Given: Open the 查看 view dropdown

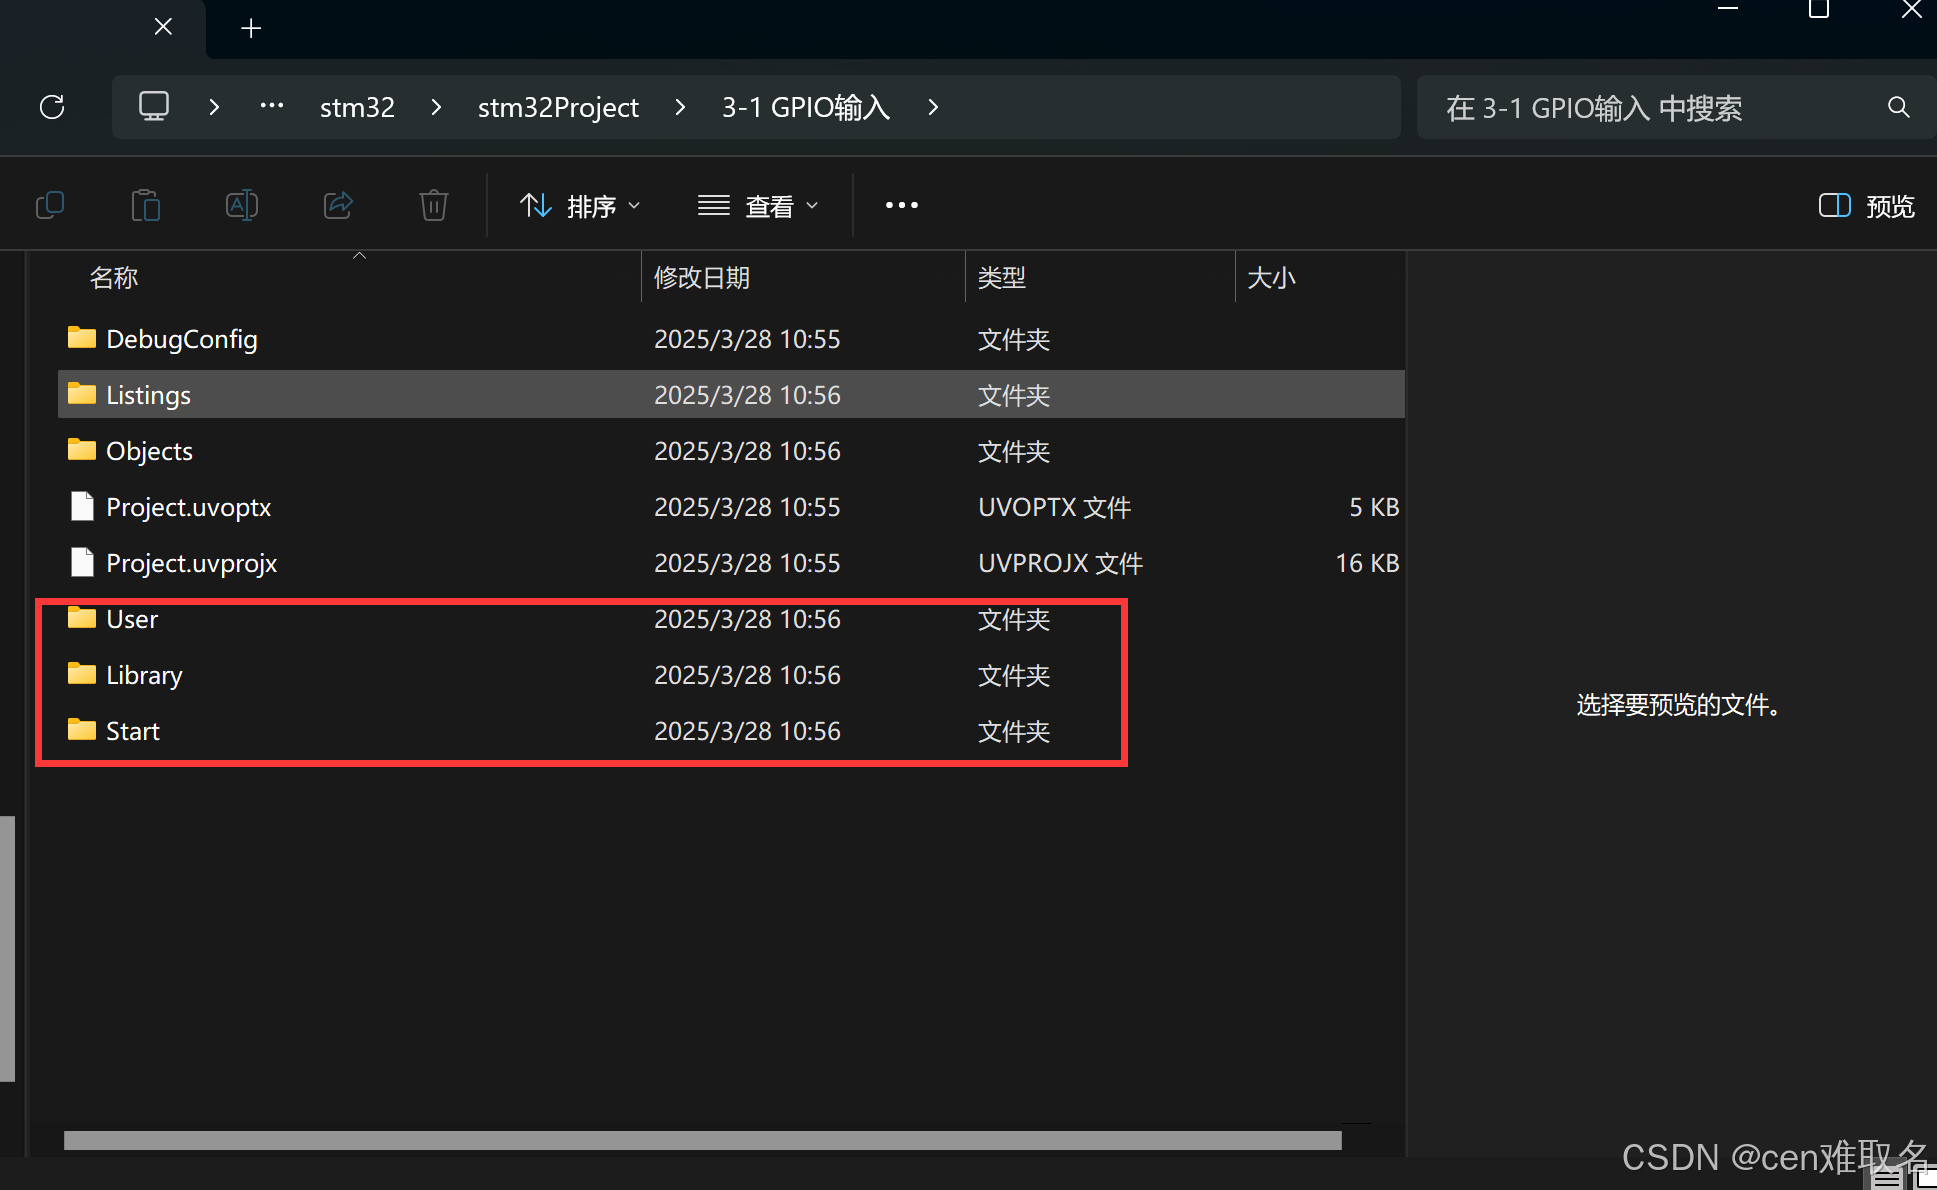Looking at the screenshot, I should click(x=758, y=206).
